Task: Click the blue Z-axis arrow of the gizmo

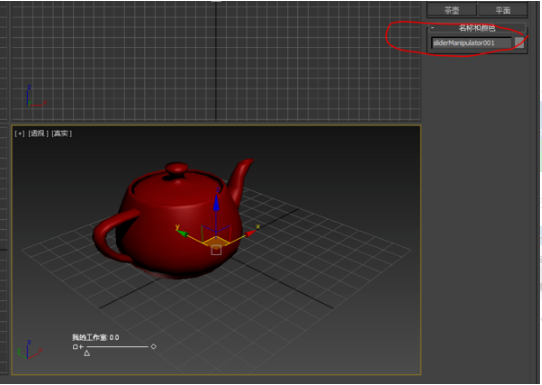Action: 216,203
